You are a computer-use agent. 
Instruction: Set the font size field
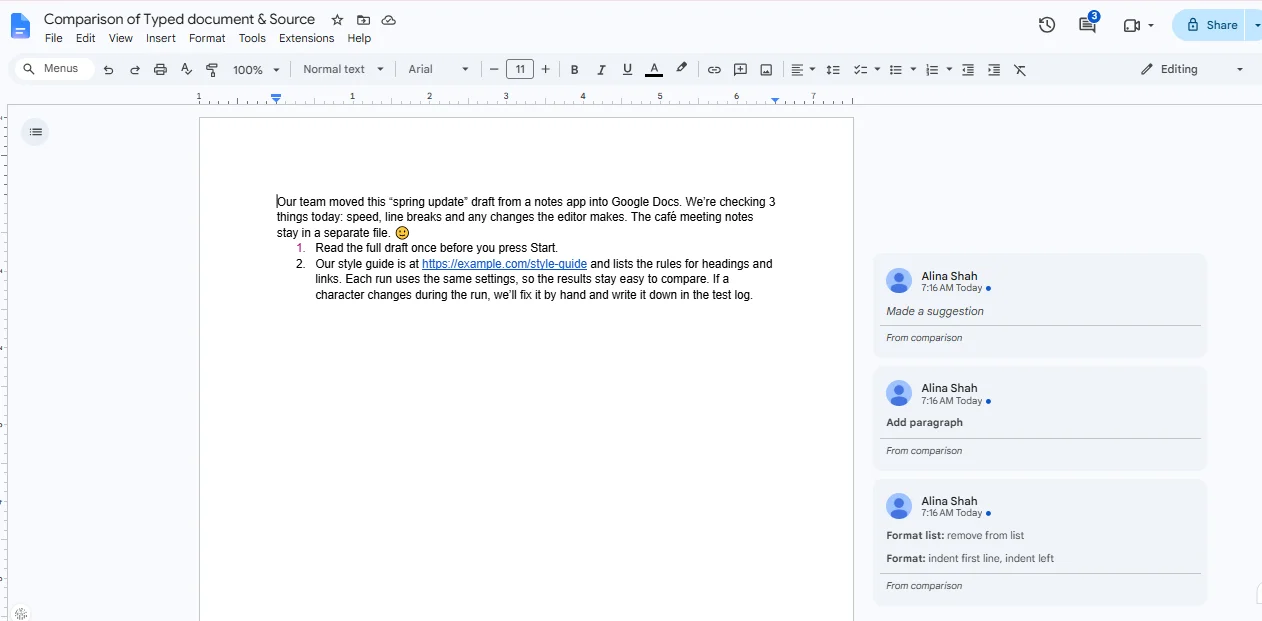tap(520, 69)
